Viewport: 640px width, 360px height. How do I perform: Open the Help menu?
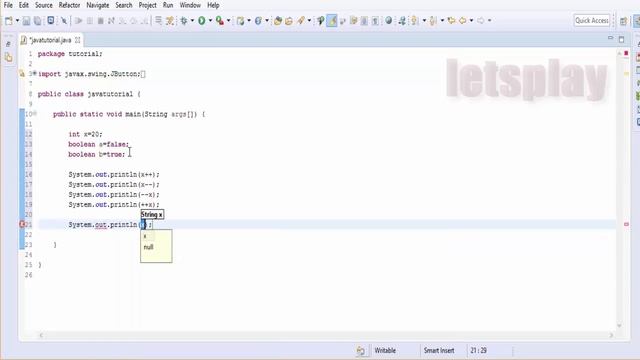point(213,5)
